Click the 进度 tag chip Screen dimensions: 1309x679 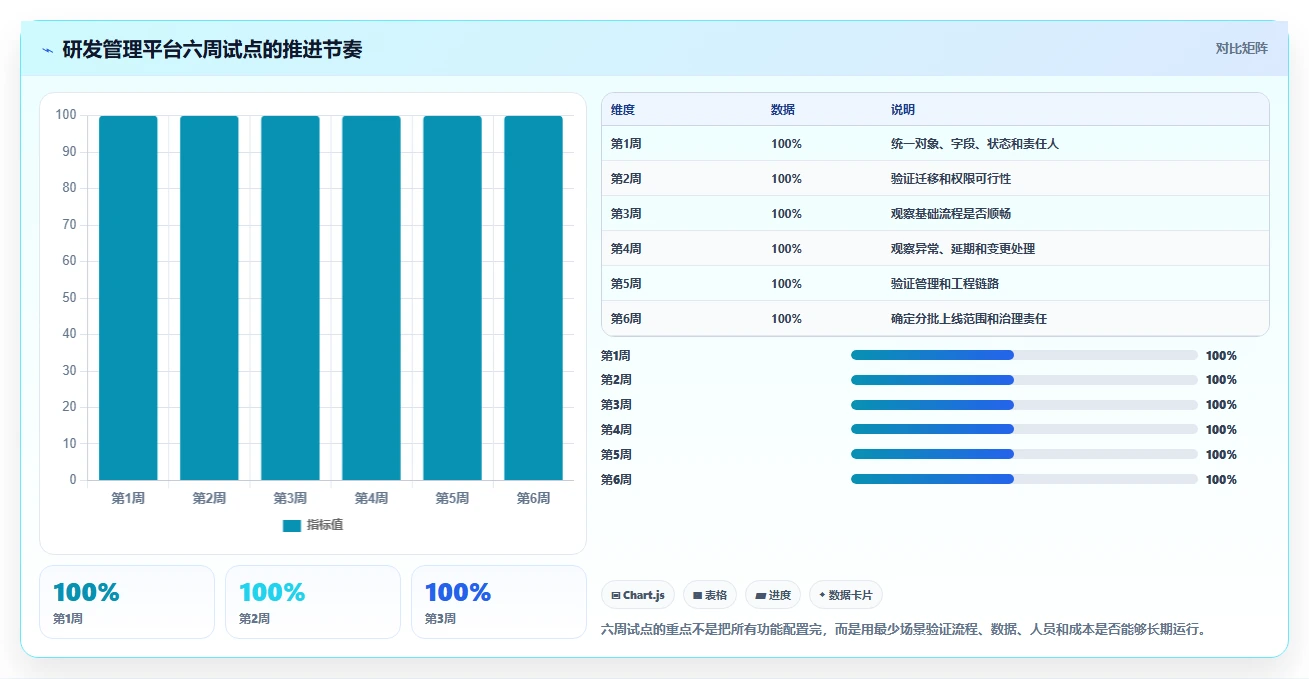coord(773,595)
